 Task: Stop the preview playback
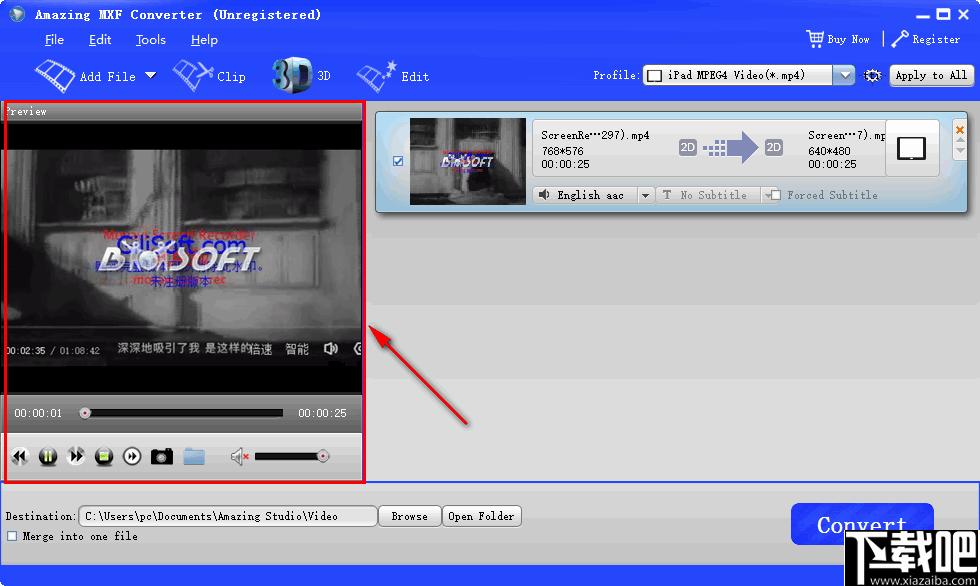pos(104,457)
